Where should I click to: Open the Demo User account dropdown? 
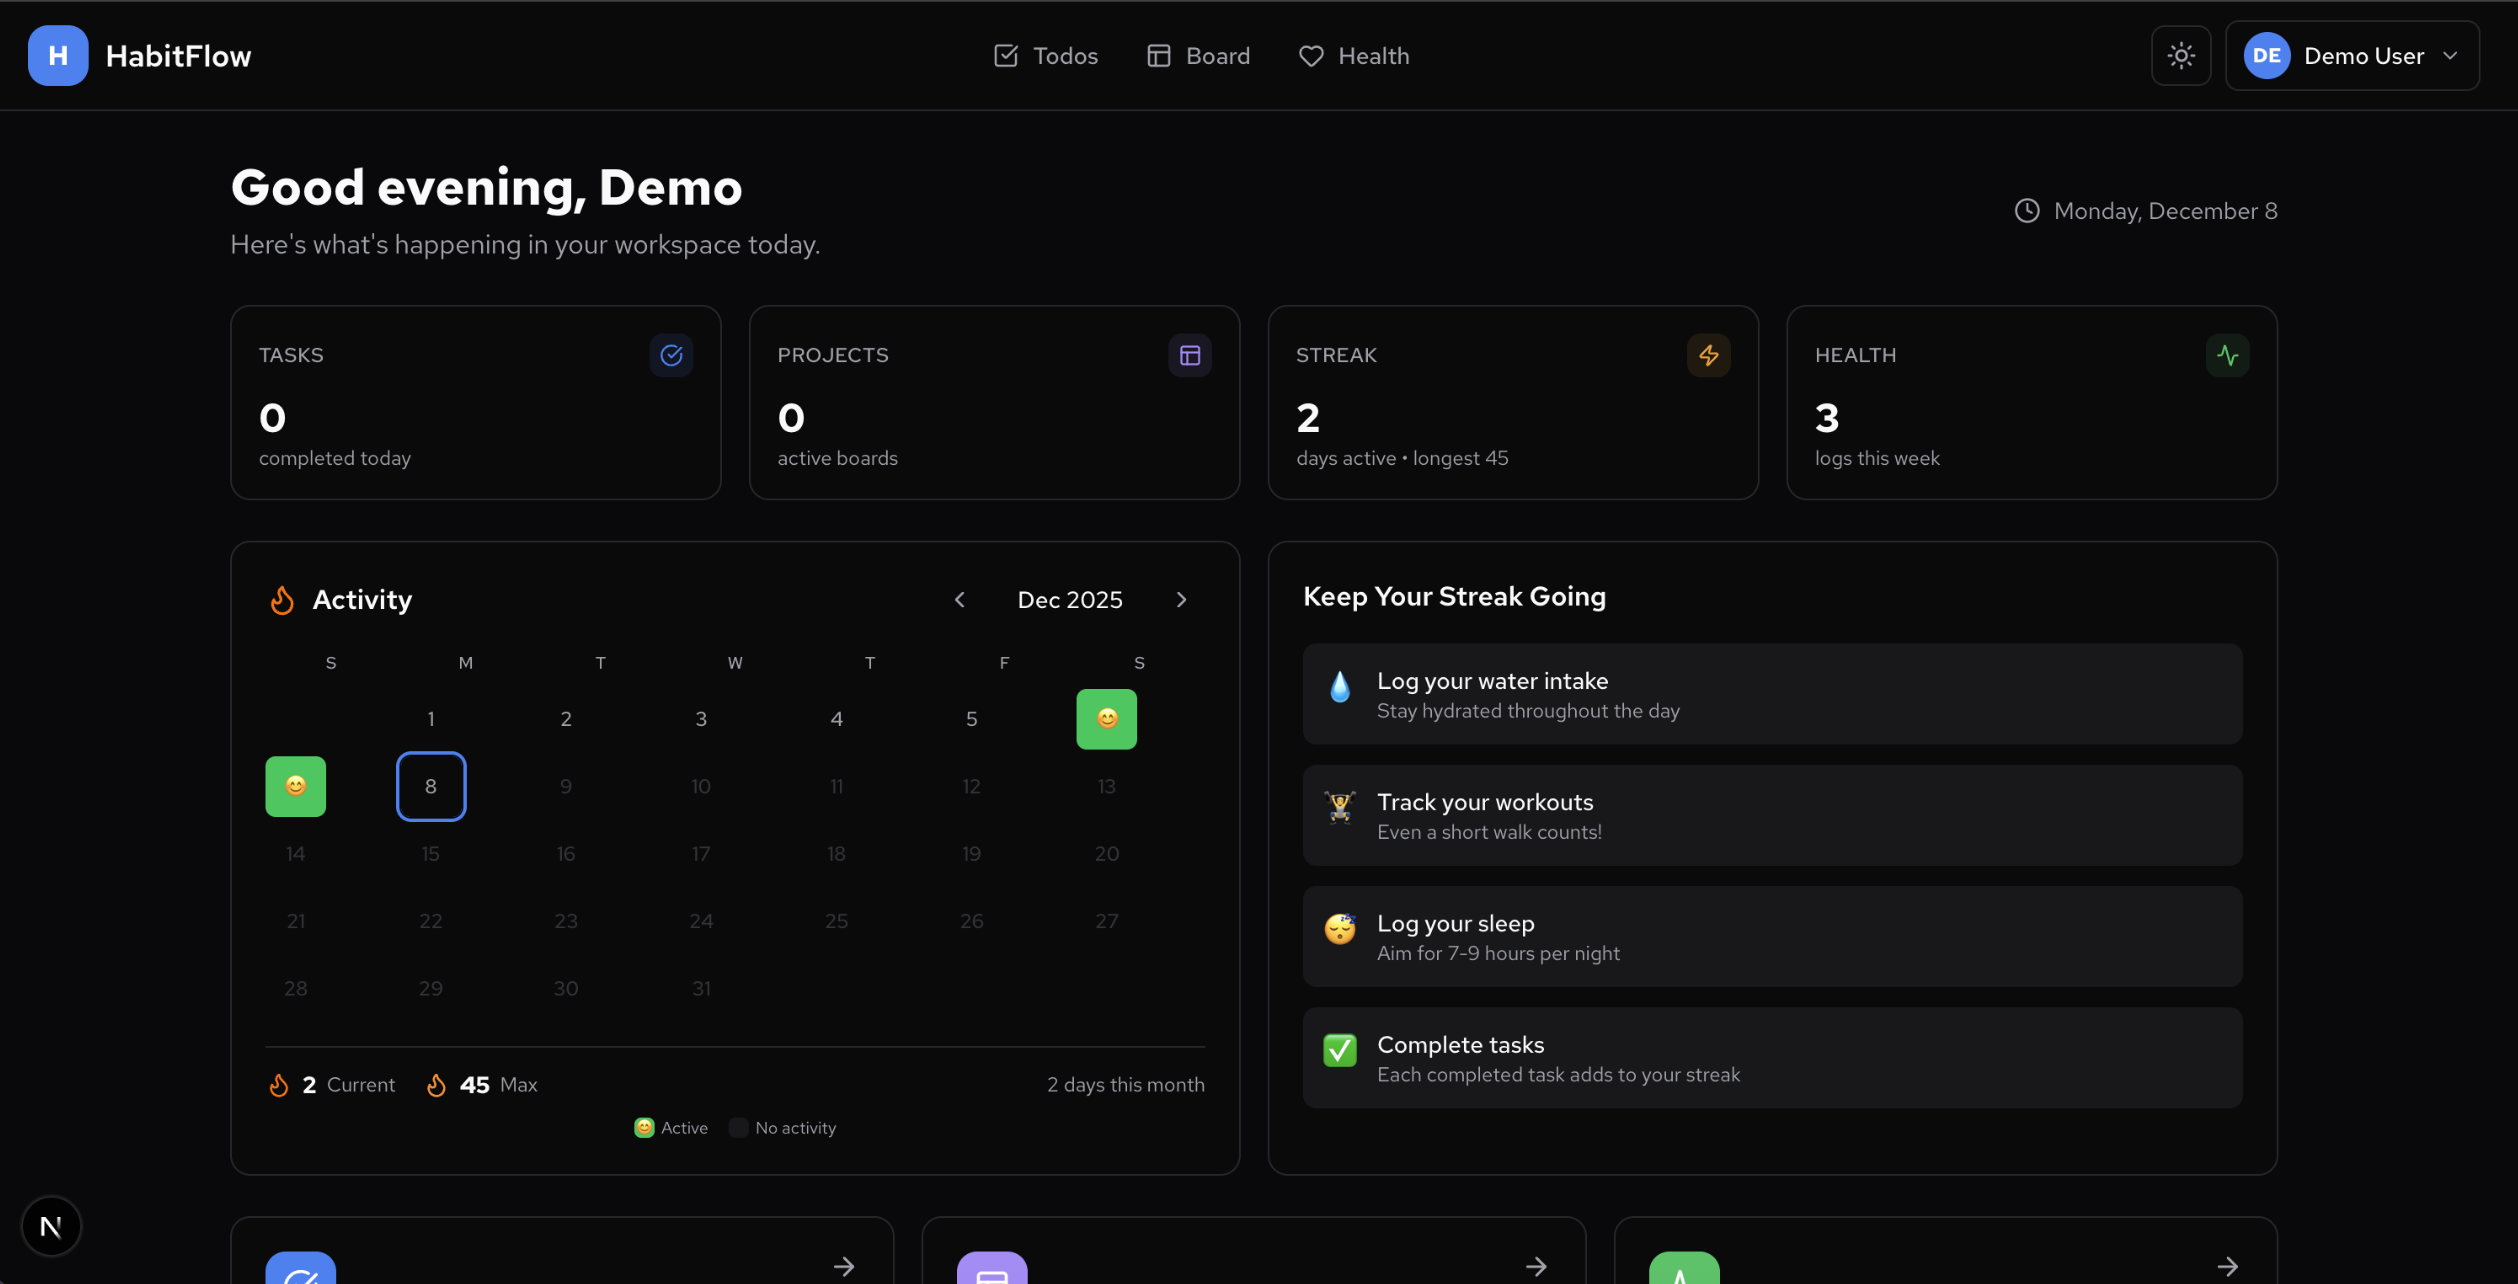2352,56
